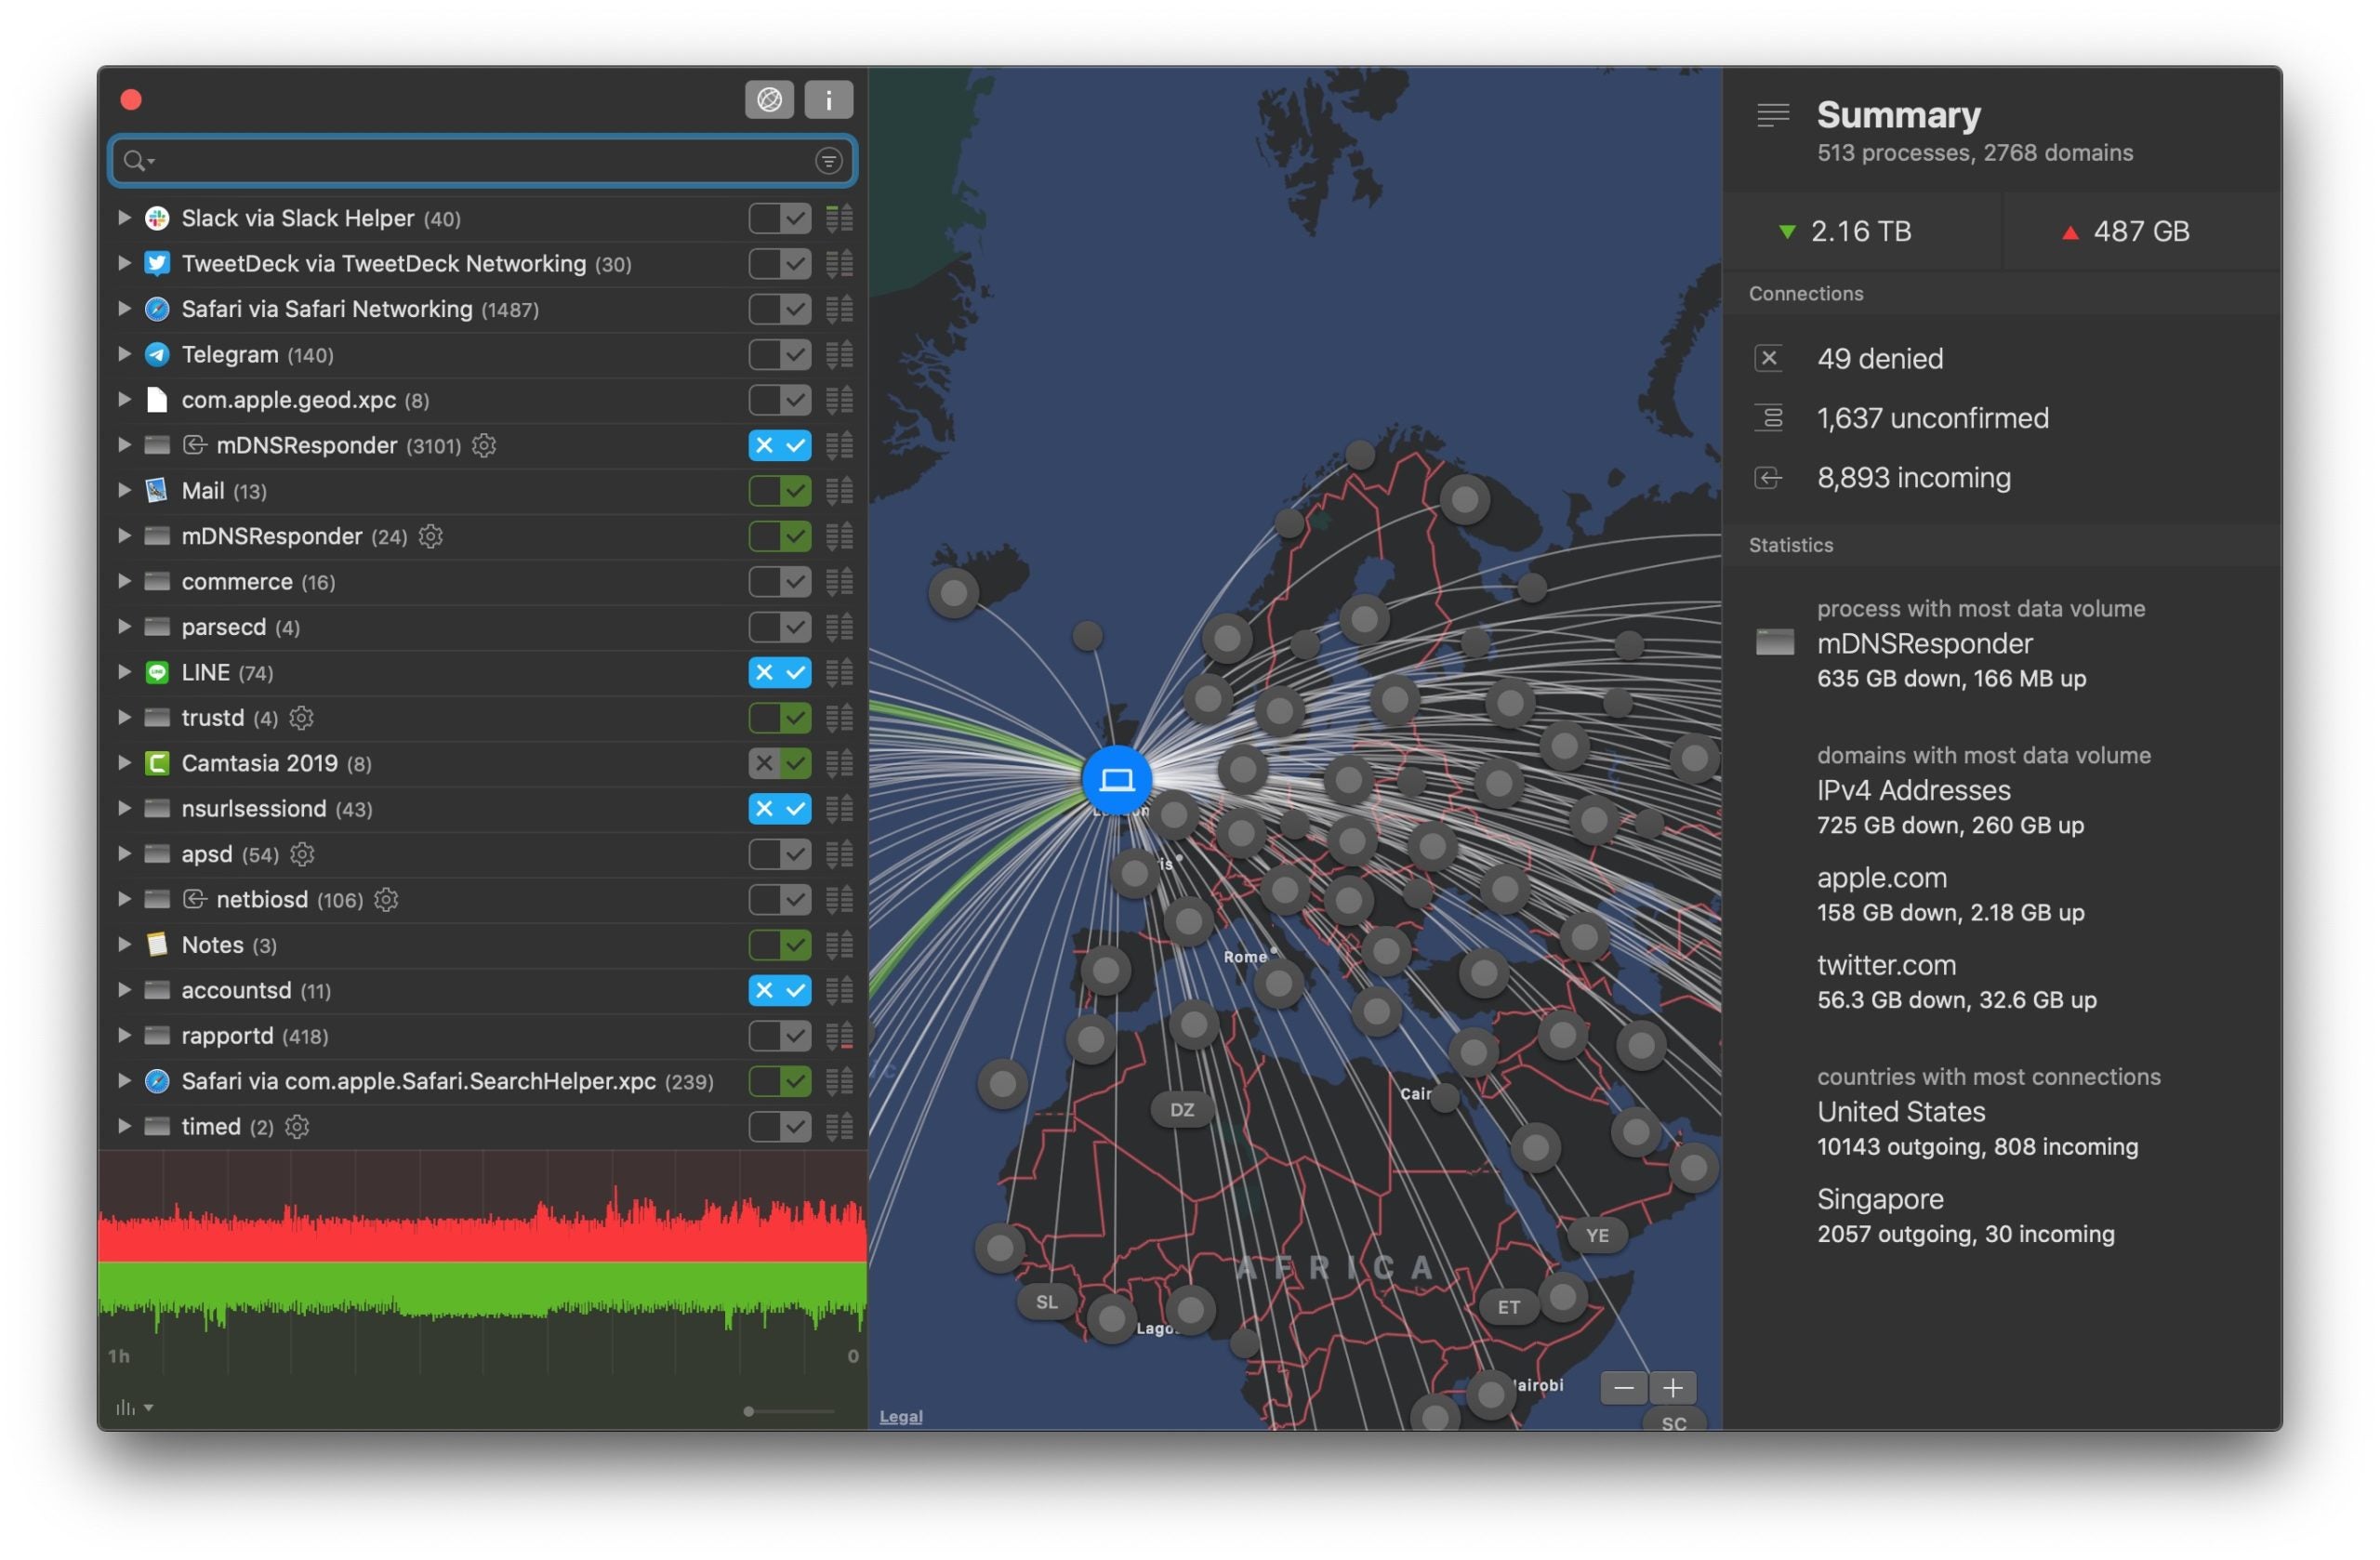2380x1560 pixels.
Task: Click the Summary list icon in the header
Action: coord(1772,115)
